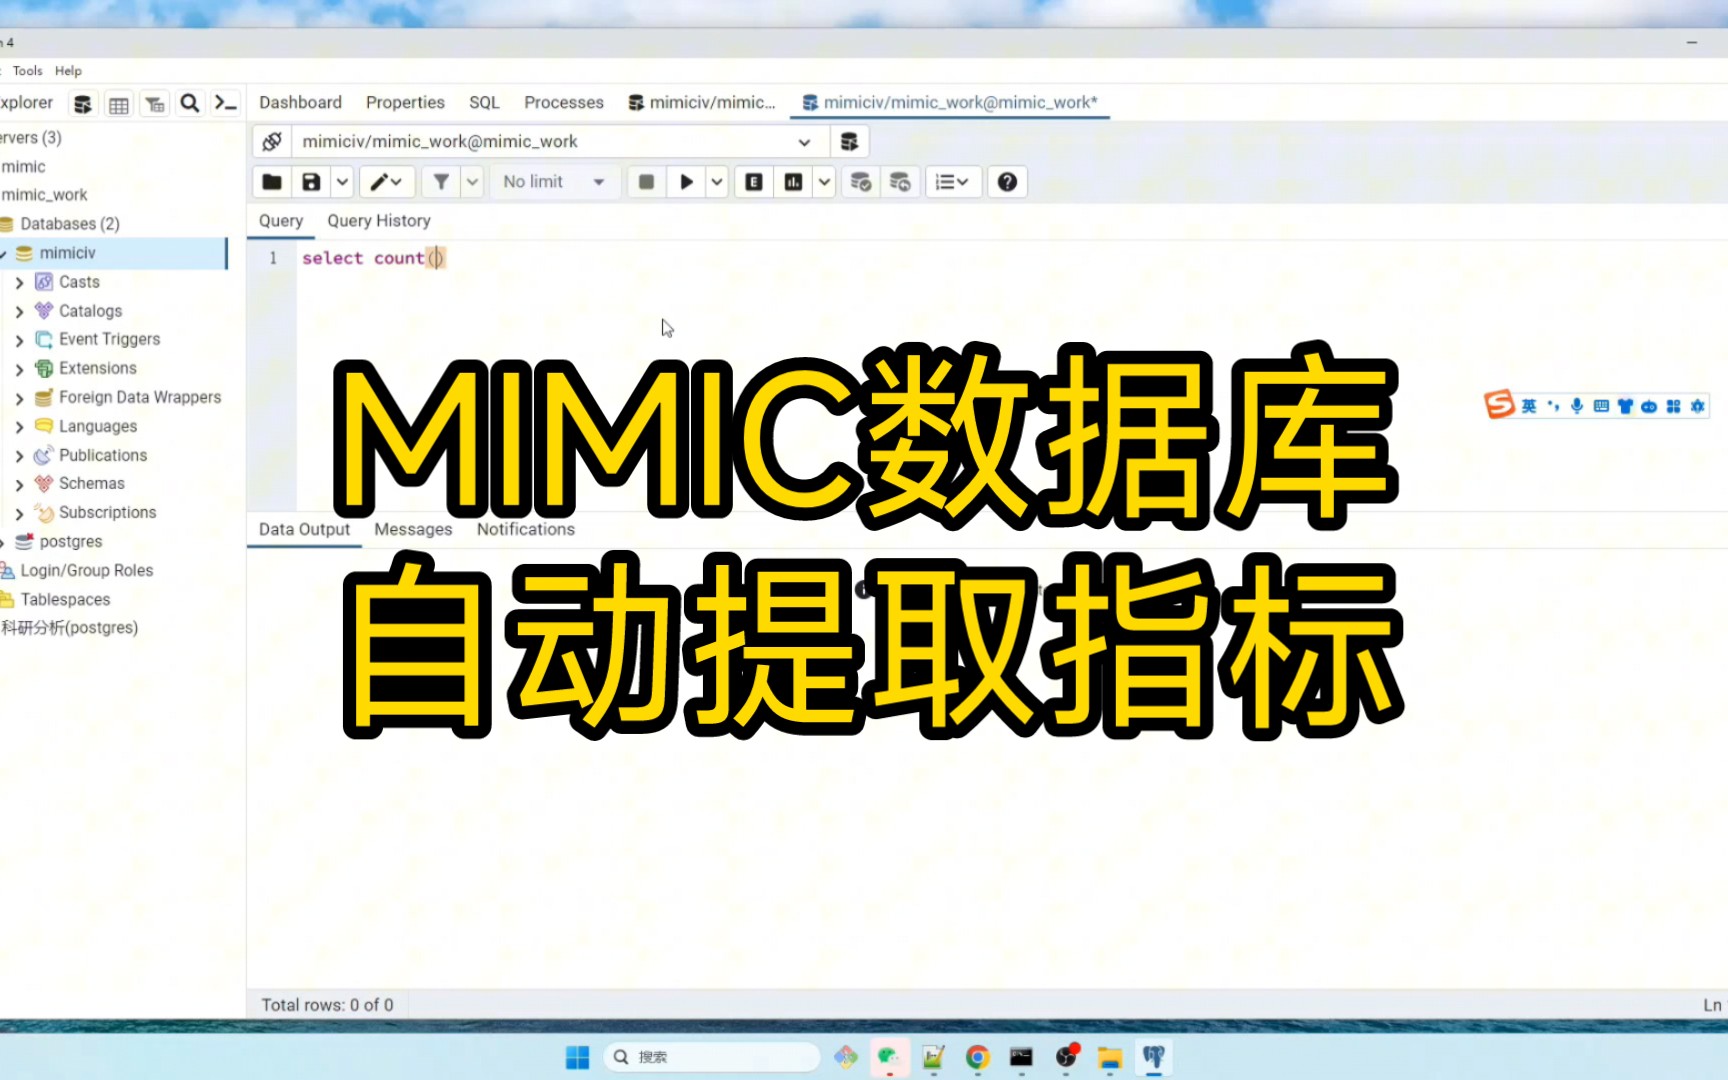Select Event Triggers tree item
Image resolution: width=1728 pixels, height=1080 pixels.
109,340
